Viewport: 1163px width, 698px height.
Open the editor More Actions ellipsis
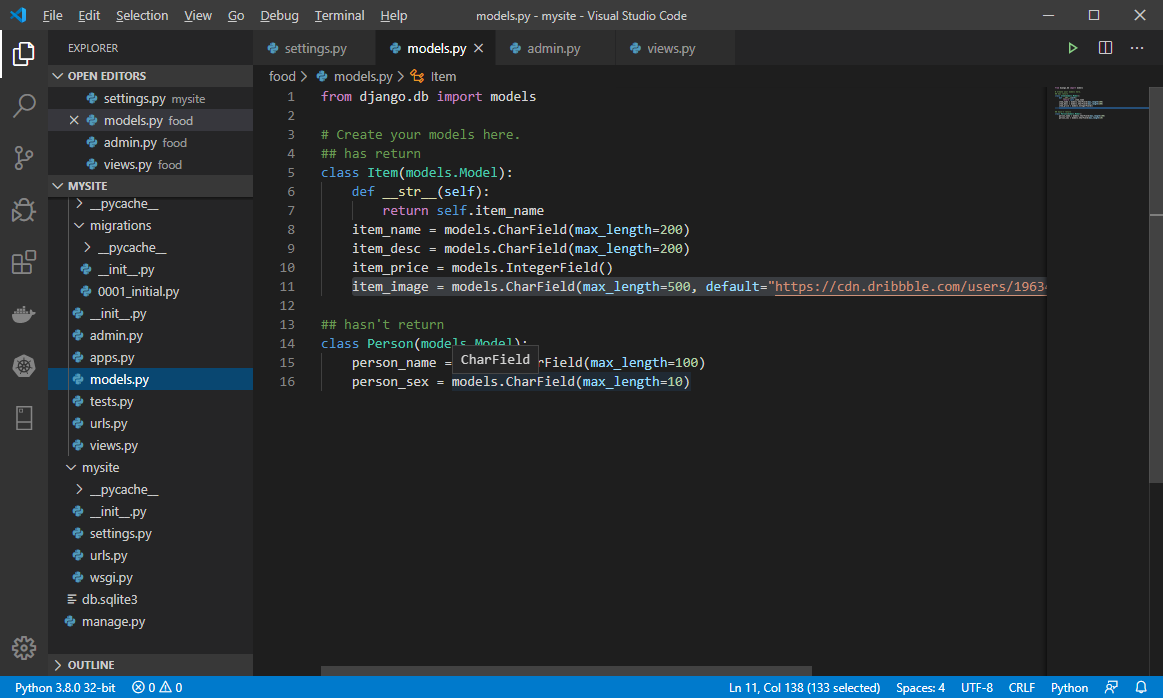tap(1137, 48)
